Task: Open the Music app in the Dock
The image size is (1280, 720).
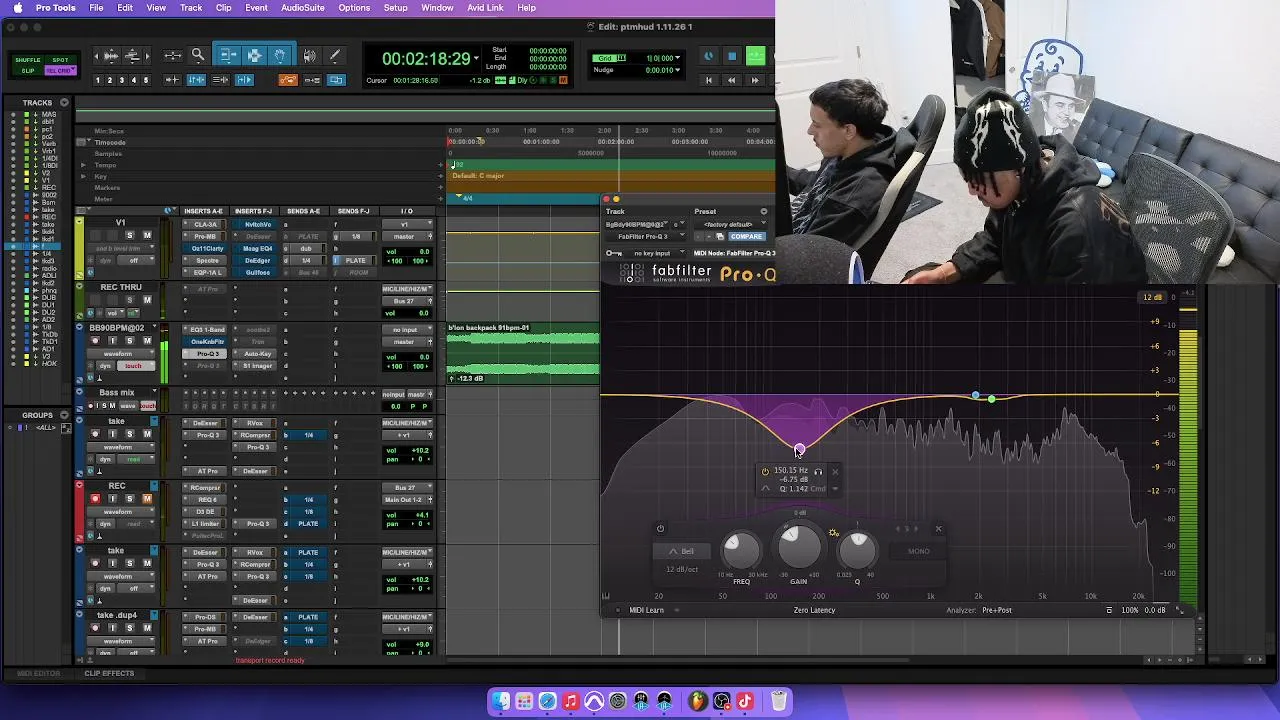Action: pos(570,701)
